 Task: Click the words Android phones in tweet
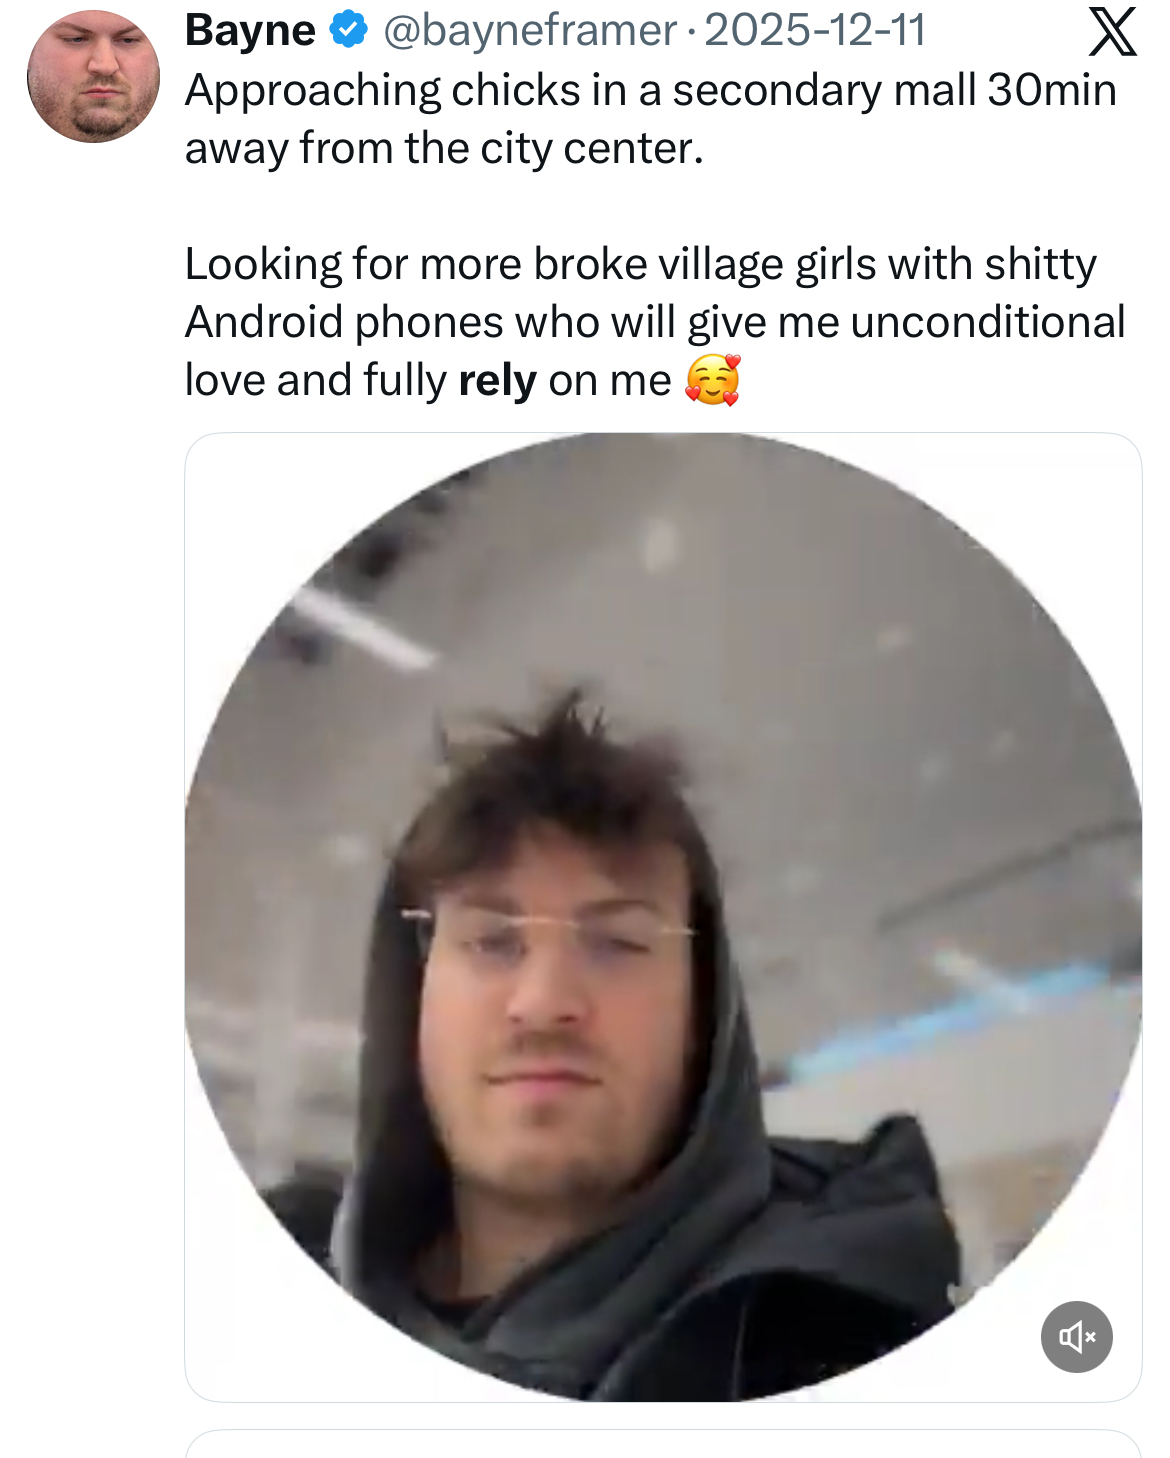coord(344,323)
